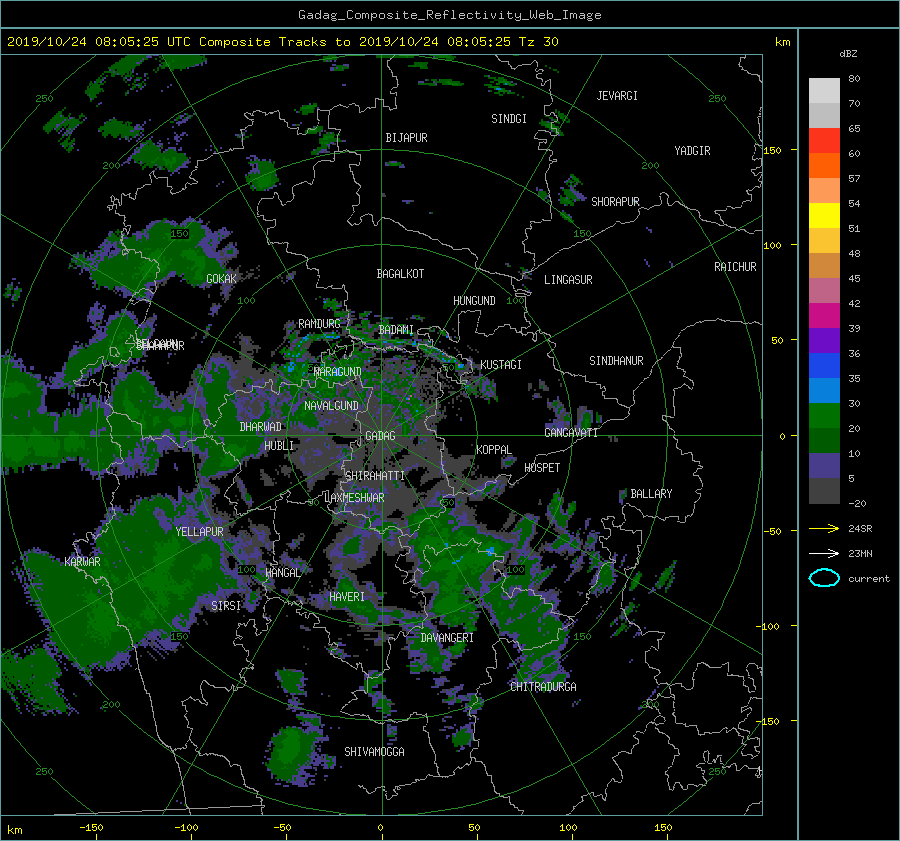Click the -20 value on dBZ scale
The image size is (900, 841).
coord(857,503)
